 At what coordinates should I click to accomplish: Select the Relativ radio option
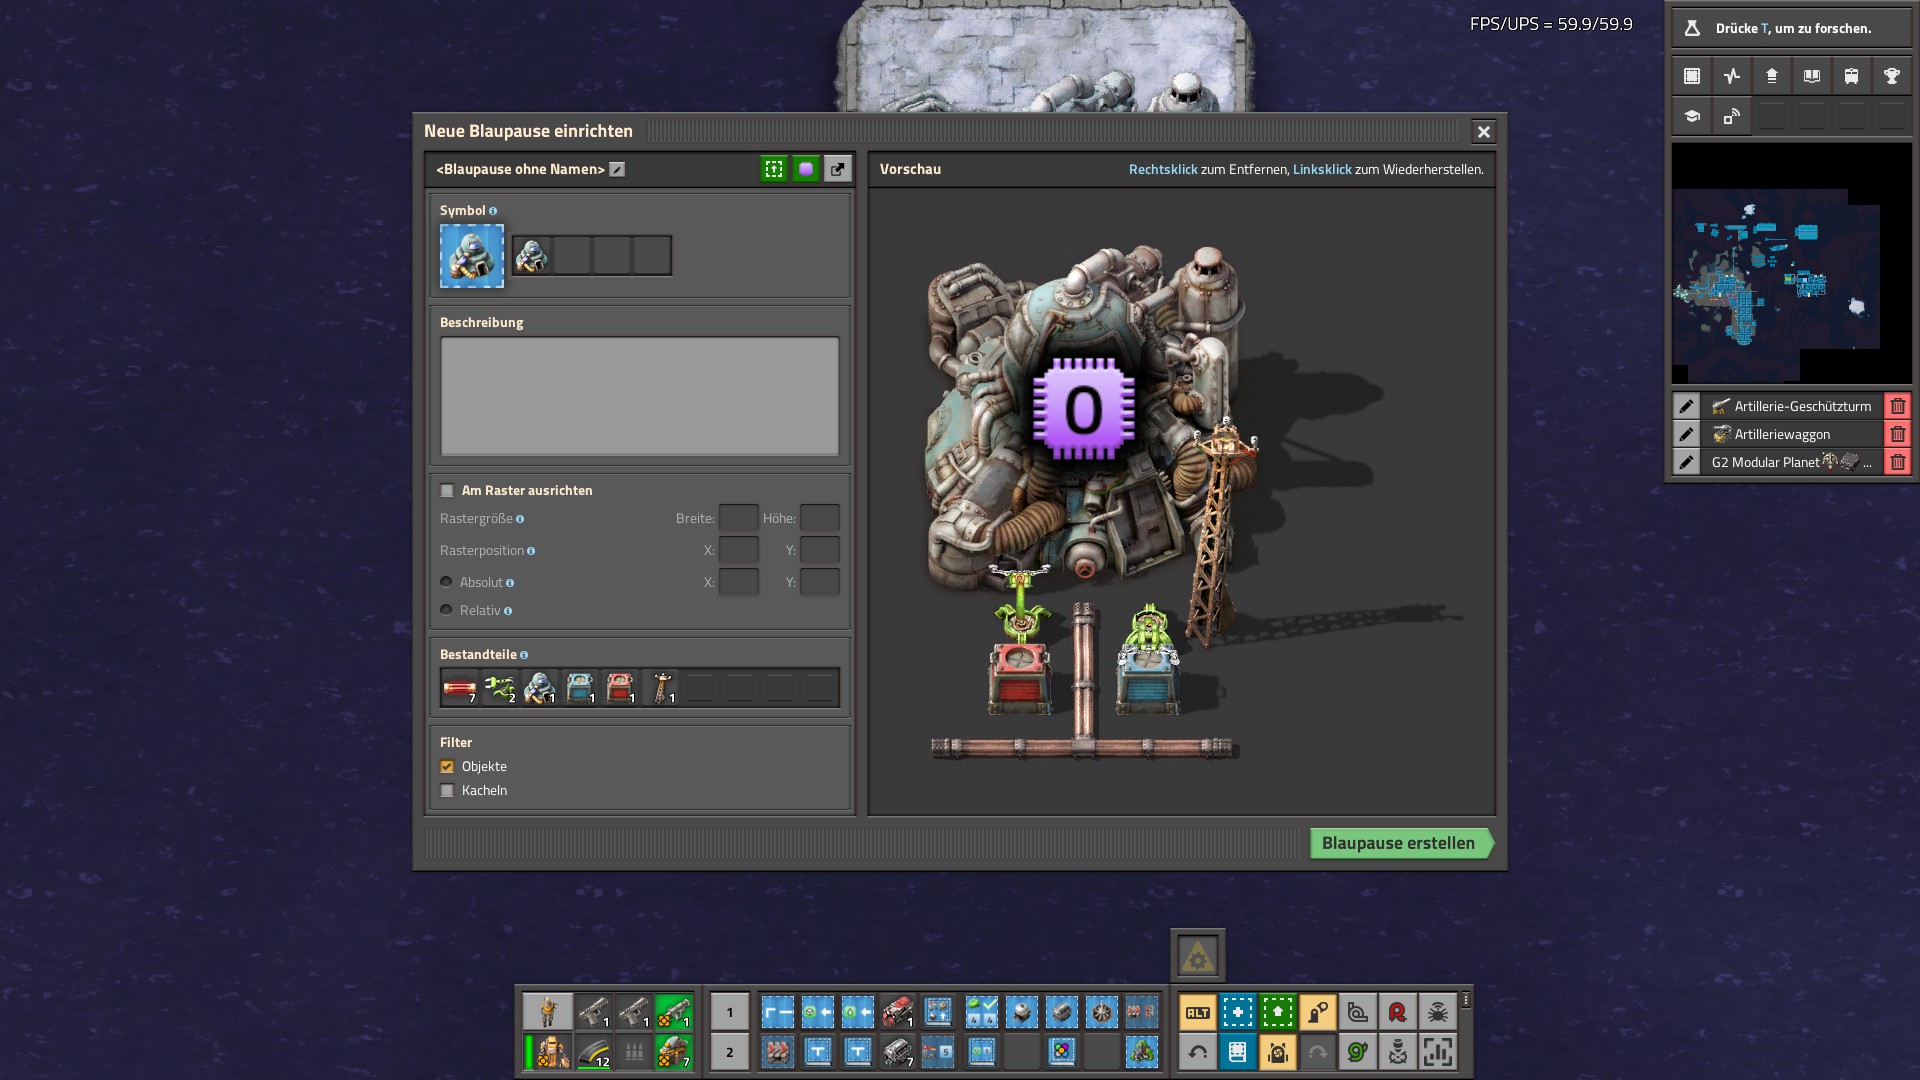pos(446,610)
